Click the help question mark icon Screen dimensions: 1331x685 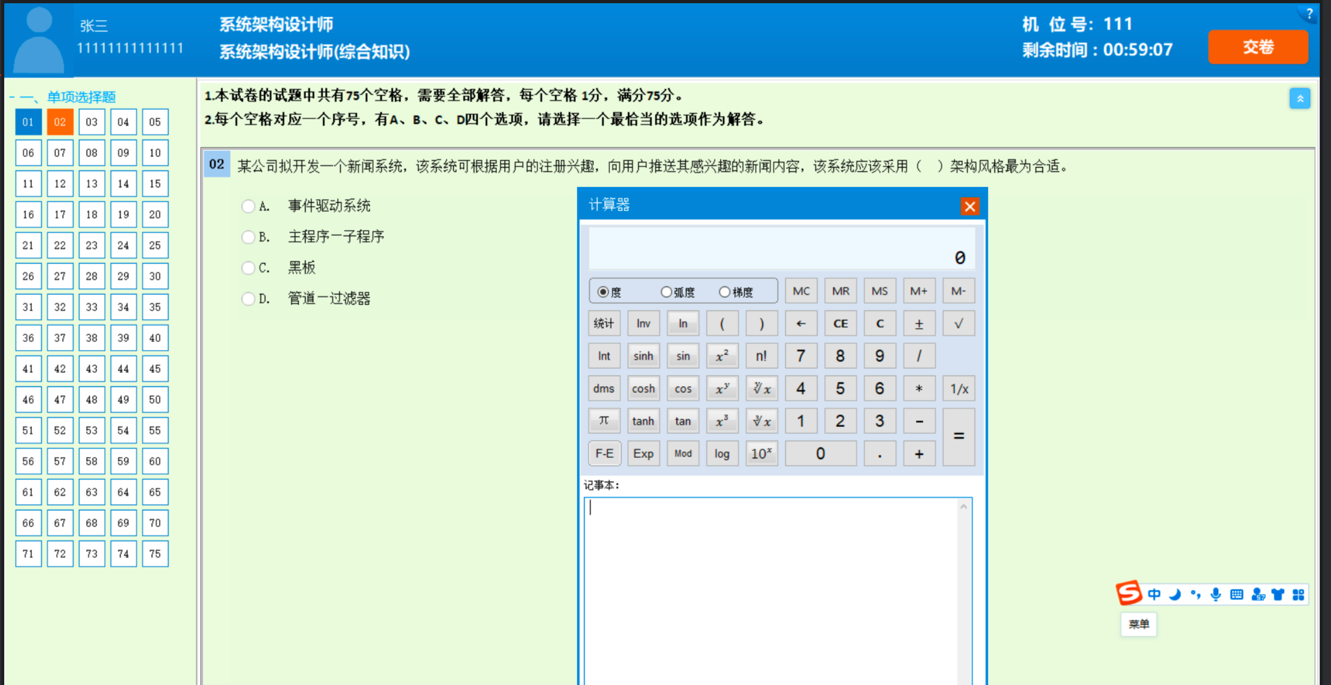point(1309,14)
